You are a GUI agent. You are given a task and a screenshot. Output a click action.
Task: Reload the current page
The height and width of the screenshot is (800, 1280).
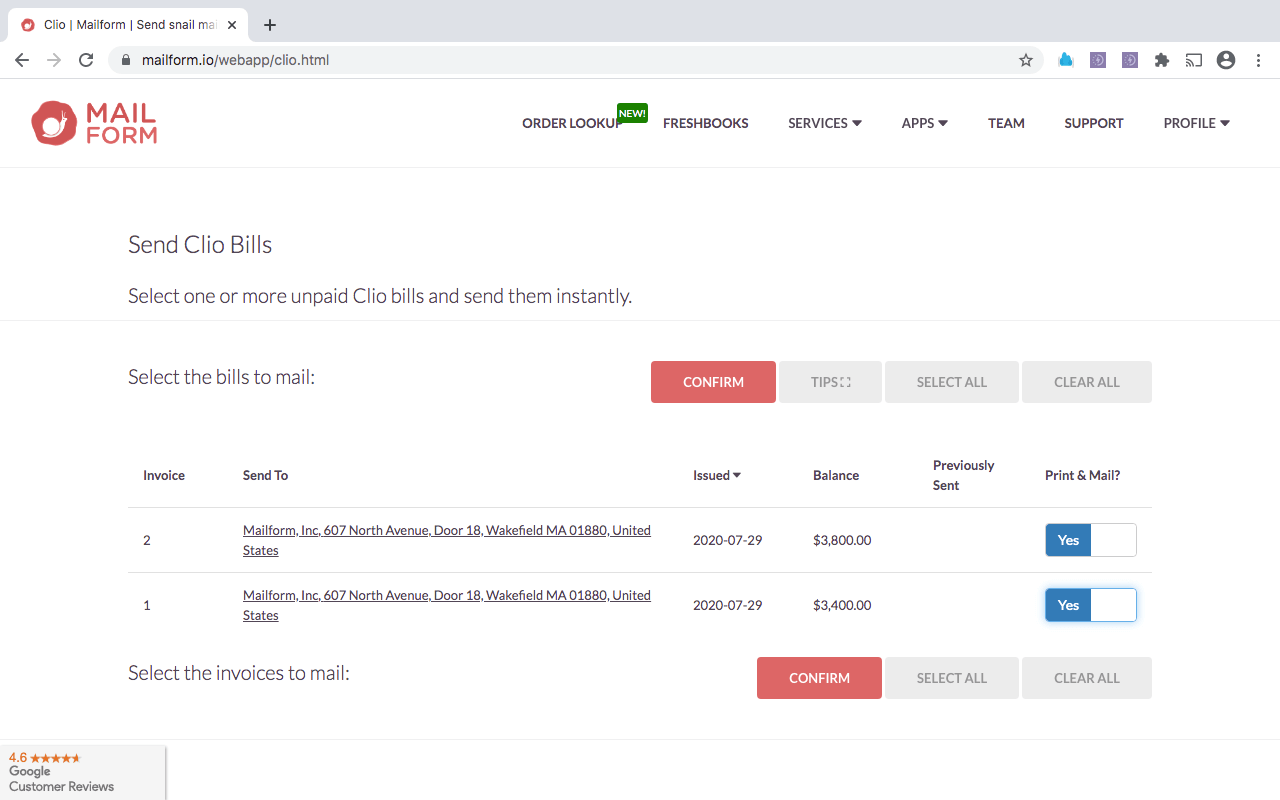pyautogui.click(x=86, y=60)
